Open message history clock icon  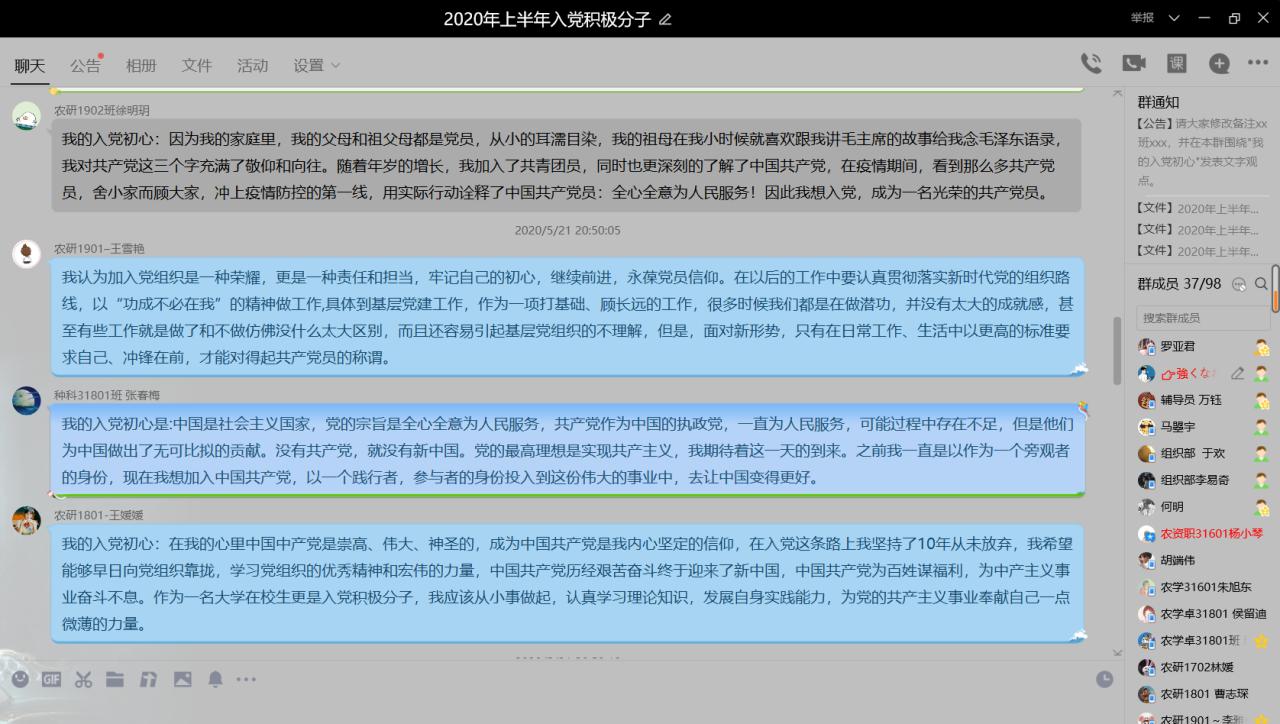pyautogui.click(x=1104, y=679)
